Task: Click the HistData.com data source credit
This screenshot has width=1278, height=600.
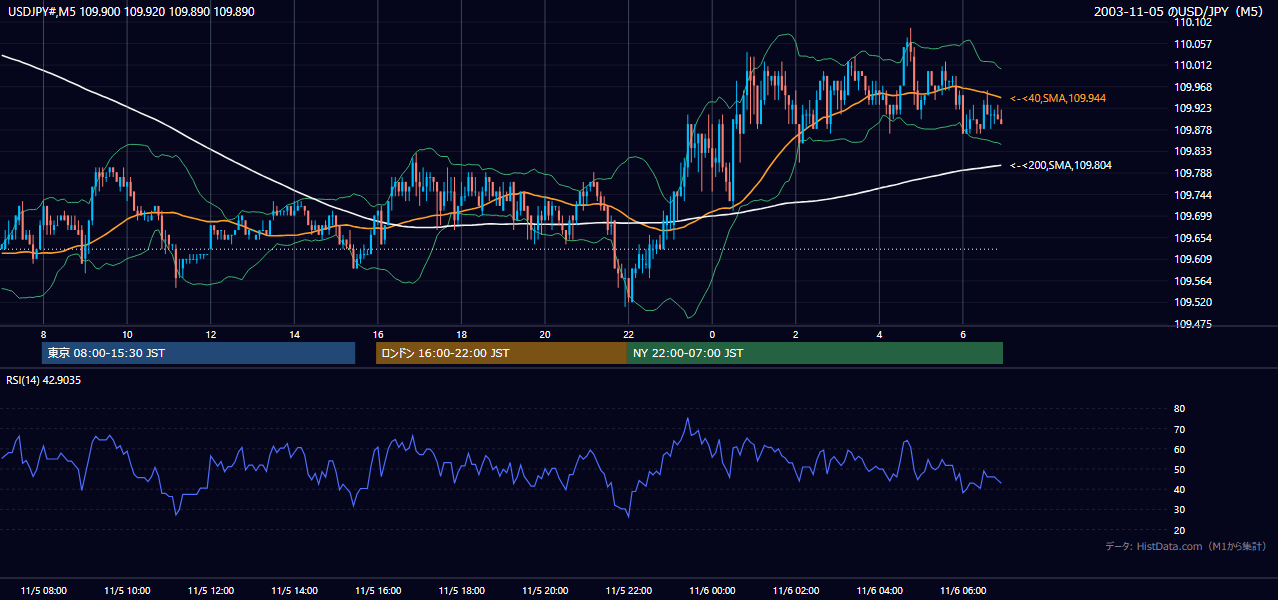Action: point(1185,546)
